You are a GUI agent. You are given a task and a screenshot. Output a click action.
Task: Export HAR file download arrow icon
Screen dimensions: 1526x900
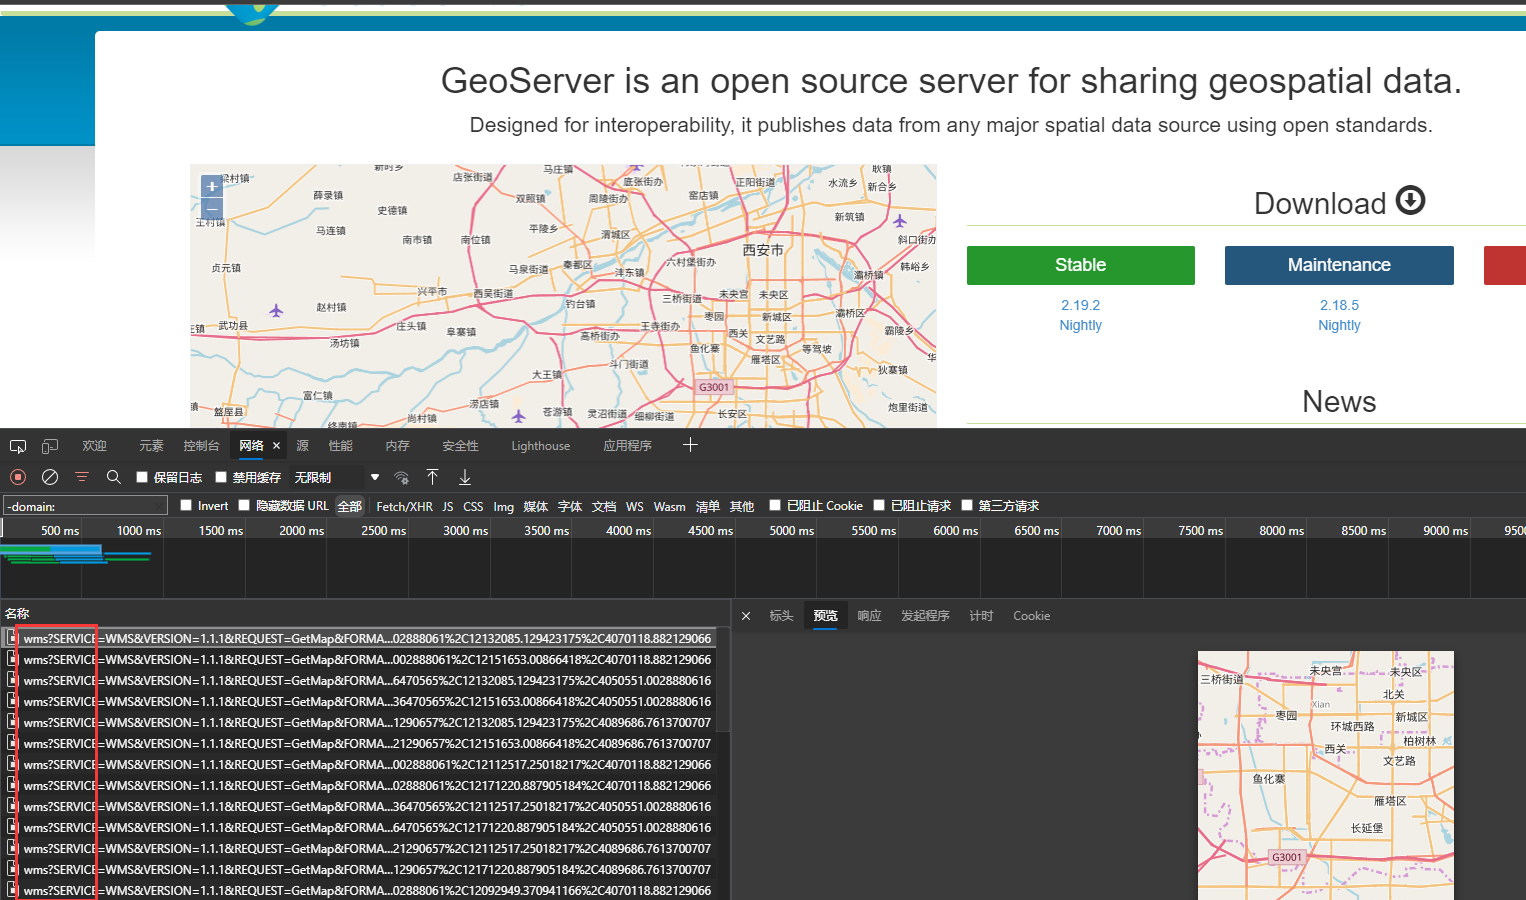[x=465, y=477]
